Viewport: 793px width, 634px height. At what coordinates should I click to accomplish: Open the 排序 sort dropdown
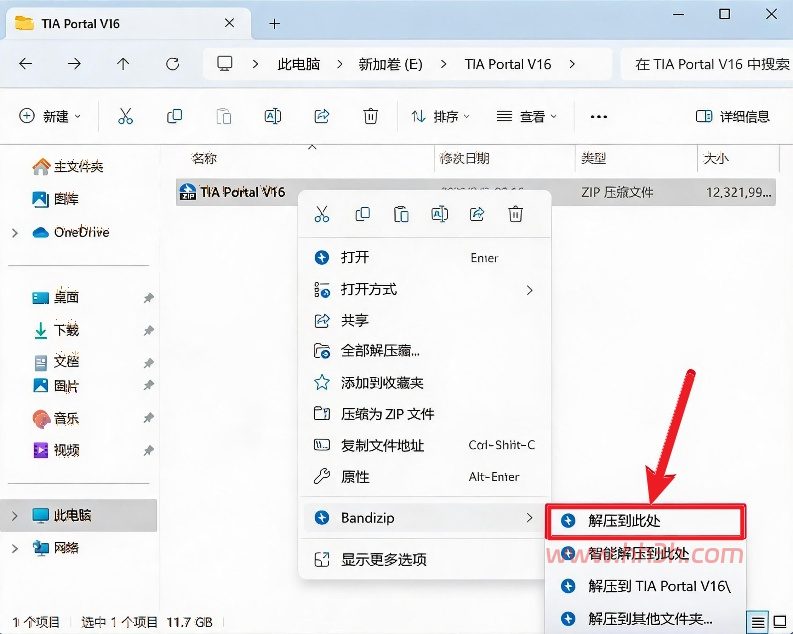[440, 117]
